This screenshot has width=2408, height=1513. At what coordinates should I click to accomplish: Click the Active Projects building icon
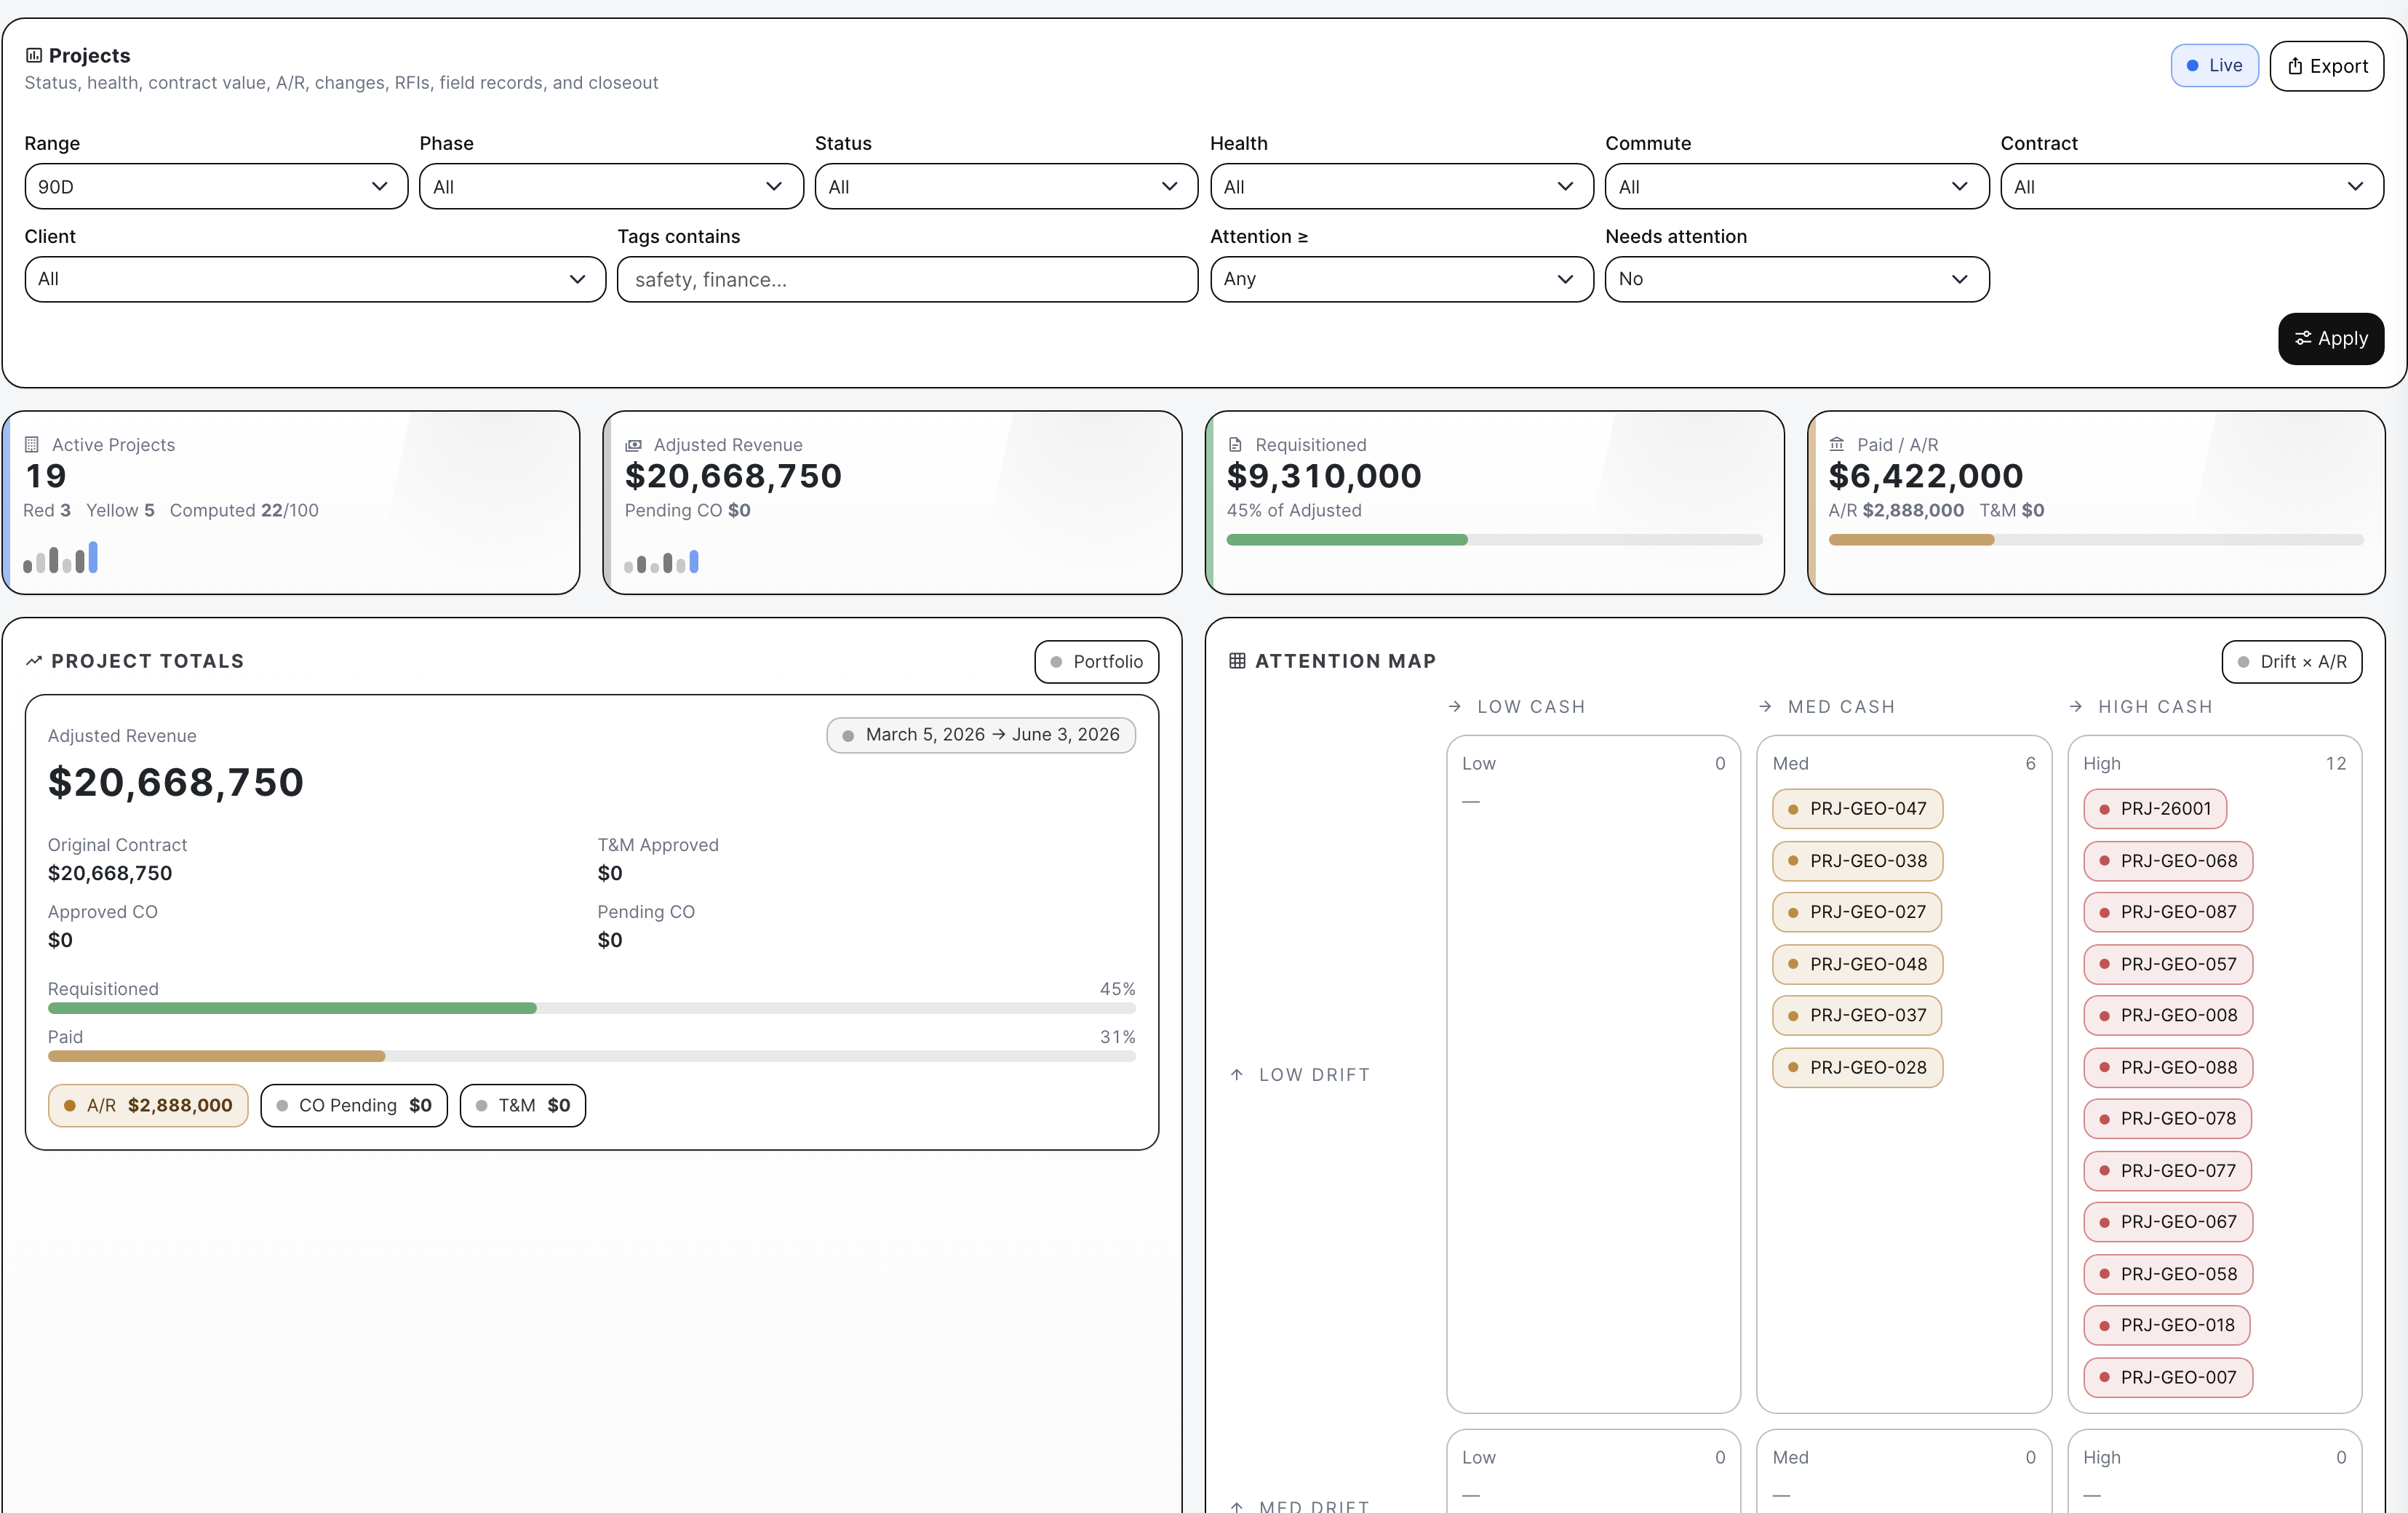[32, 444]
